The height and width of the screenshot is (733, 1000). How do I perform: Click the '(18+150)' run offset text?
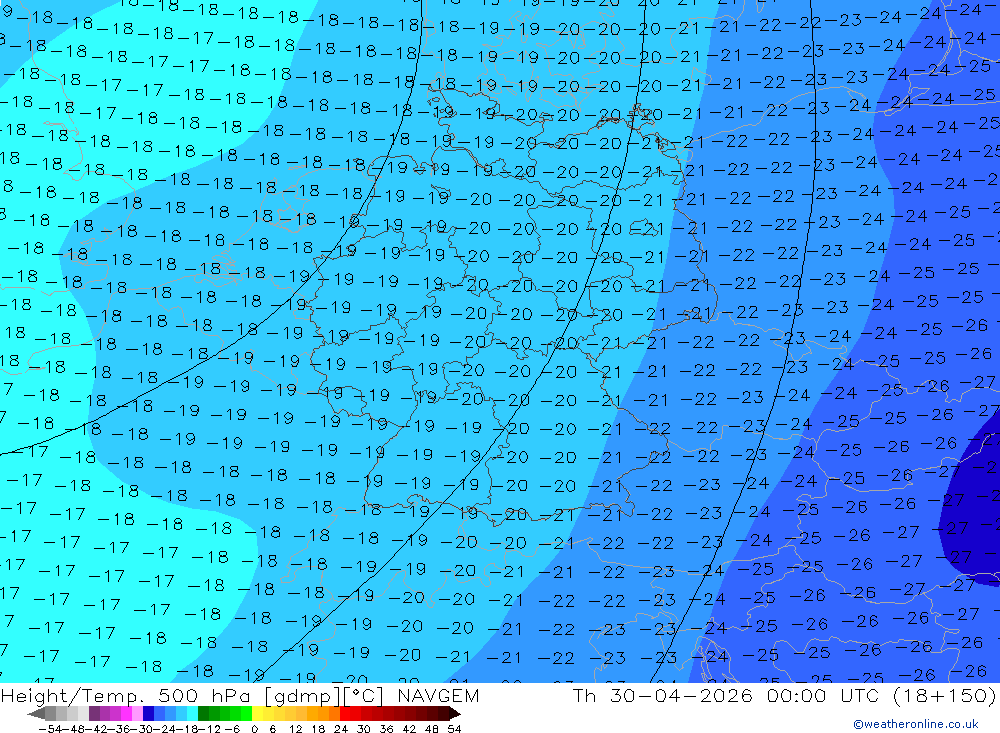(944, 695)
